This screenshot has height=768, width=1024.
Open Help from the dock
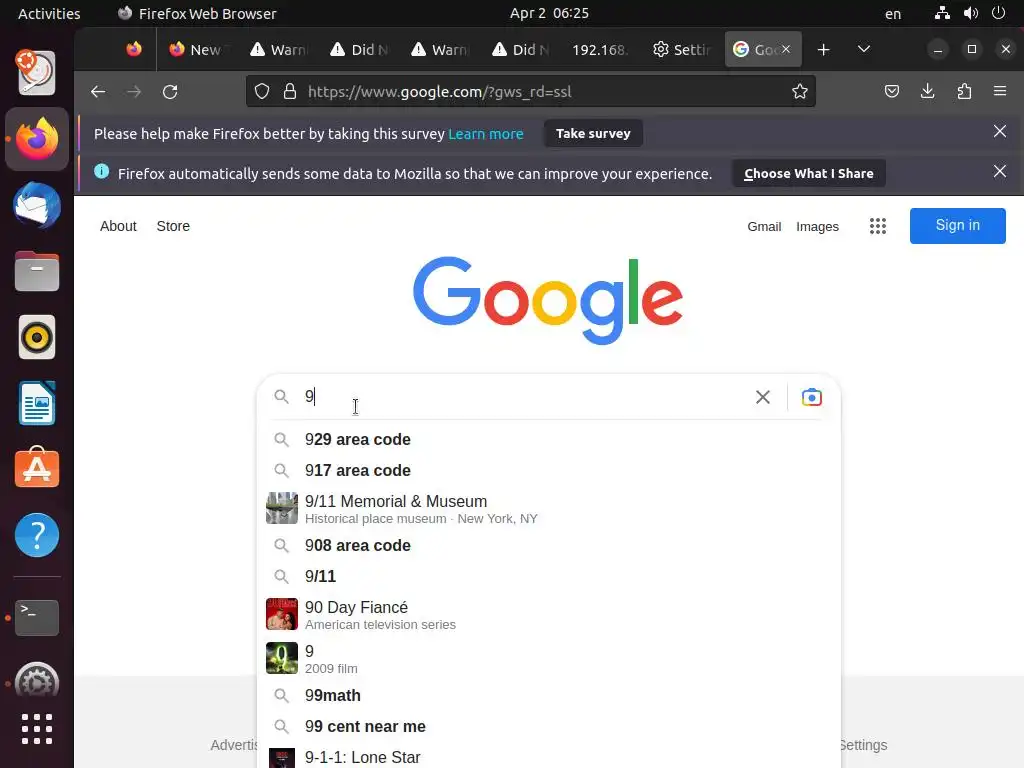tap(37, 535)
